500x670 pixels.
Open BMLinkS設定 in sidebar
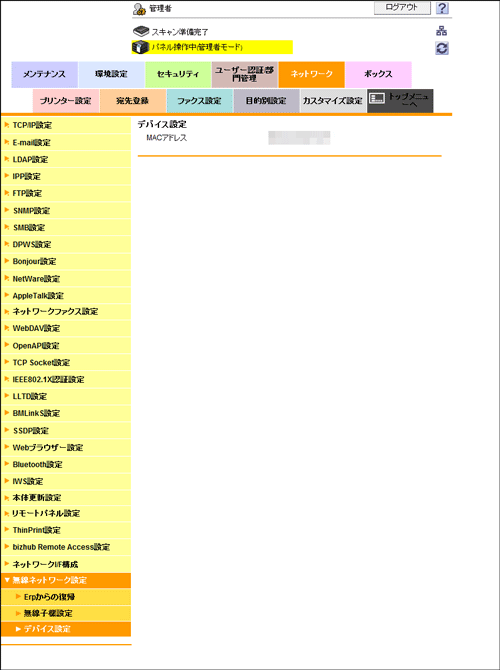pos(66,414)
